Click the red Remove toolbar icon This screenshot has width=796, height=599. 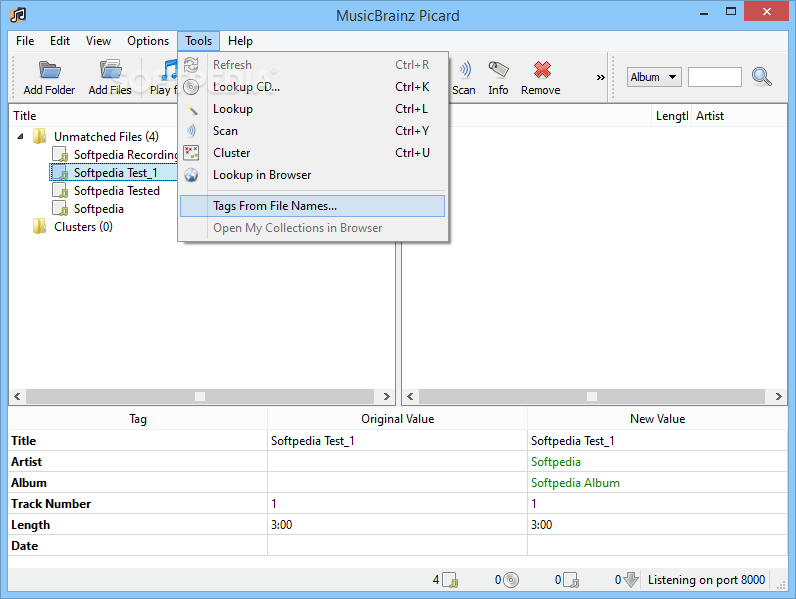(x=542, y=70)
